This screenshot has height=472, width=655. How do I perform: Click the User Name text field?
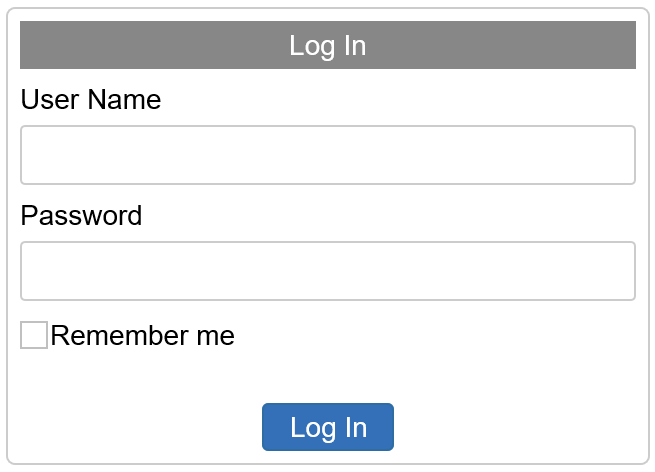point(328,155)
